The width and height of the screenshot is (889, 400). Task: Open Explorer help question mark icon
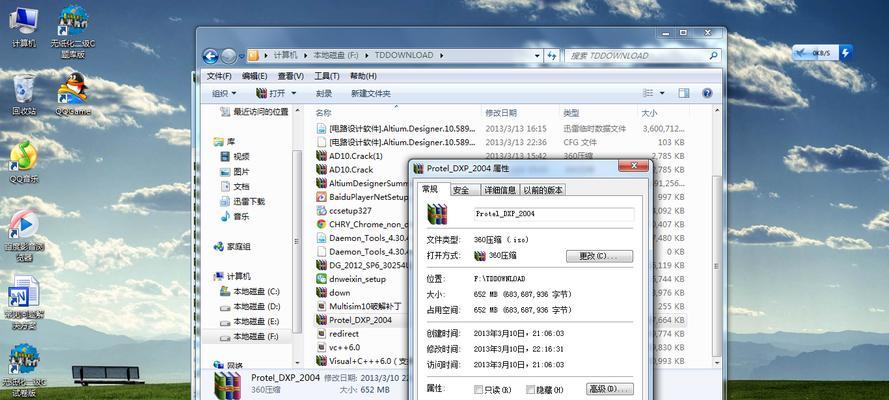(707, 93)
